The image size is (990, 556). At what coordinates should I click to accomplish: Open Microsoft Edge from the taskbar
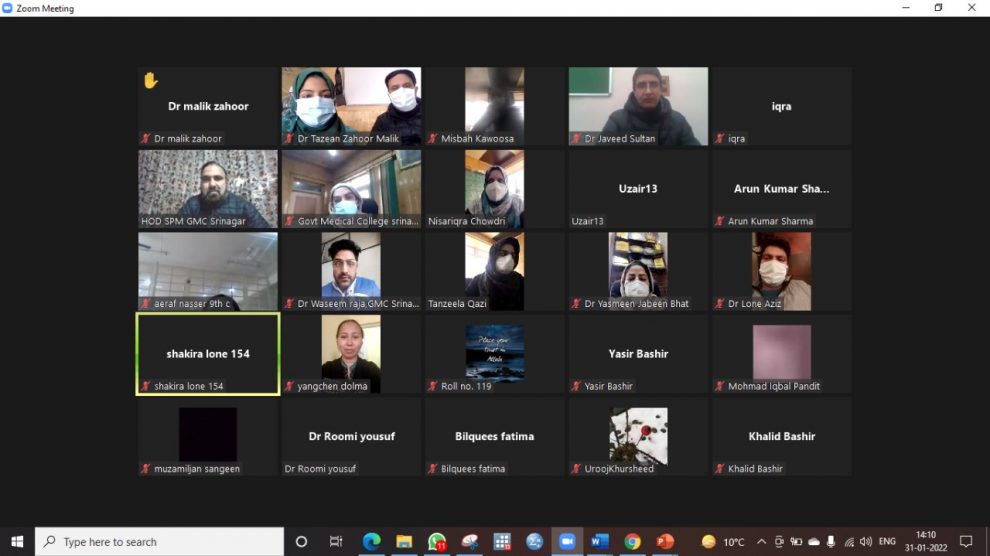pos(371,542)
